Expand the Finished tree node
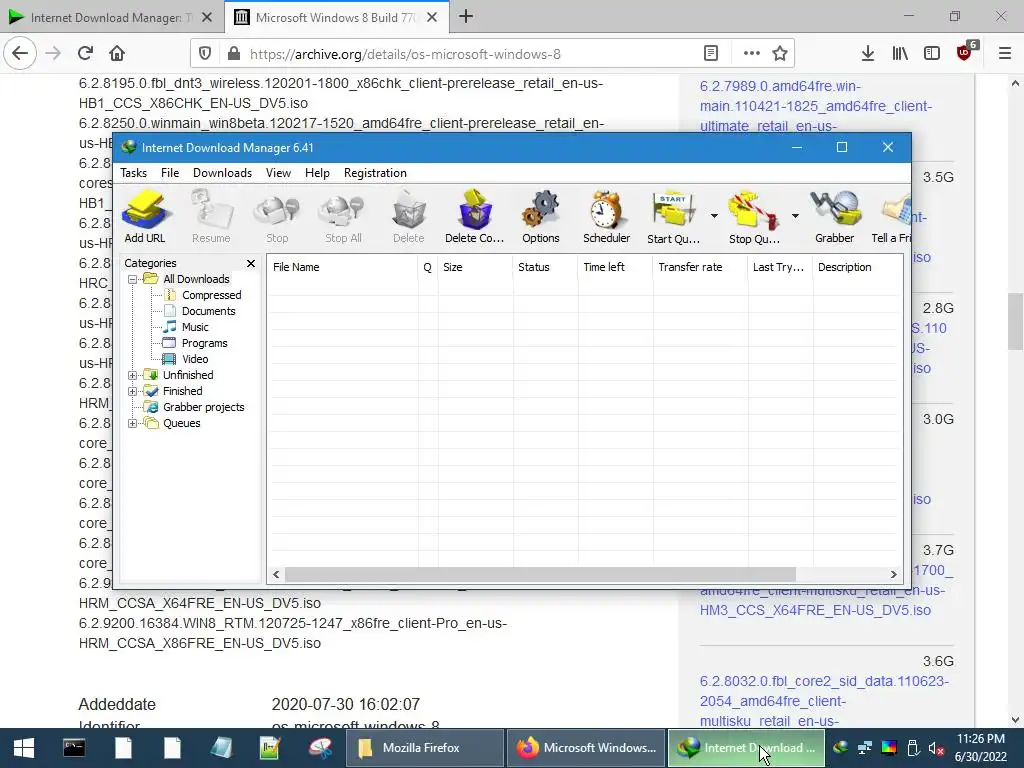Screen dimensions: 1024x768 tap(133, 391)
